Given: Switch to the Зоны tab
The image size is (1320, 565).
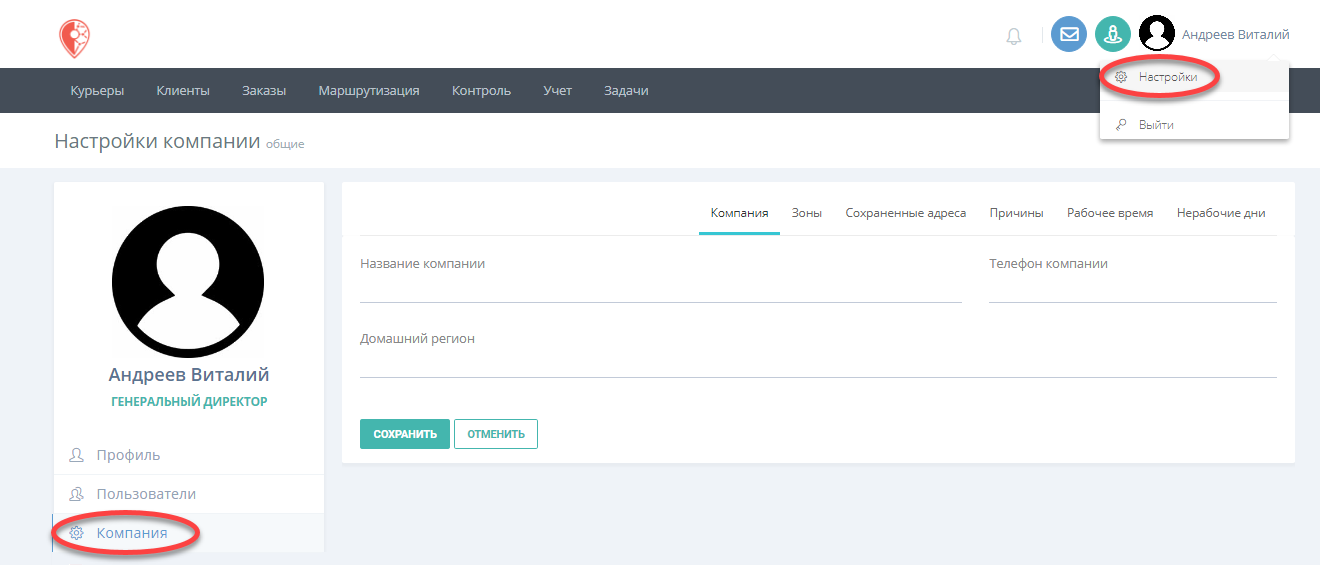Looking at the screenshot, I should coord(807,213).
